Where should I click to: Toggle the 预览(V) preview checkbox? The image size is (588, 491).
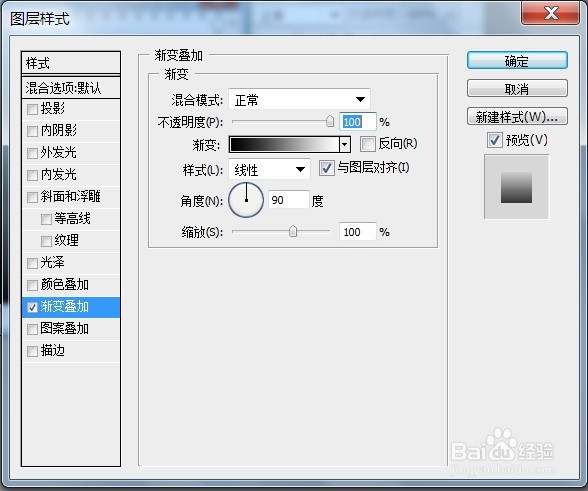click(495, 140)
